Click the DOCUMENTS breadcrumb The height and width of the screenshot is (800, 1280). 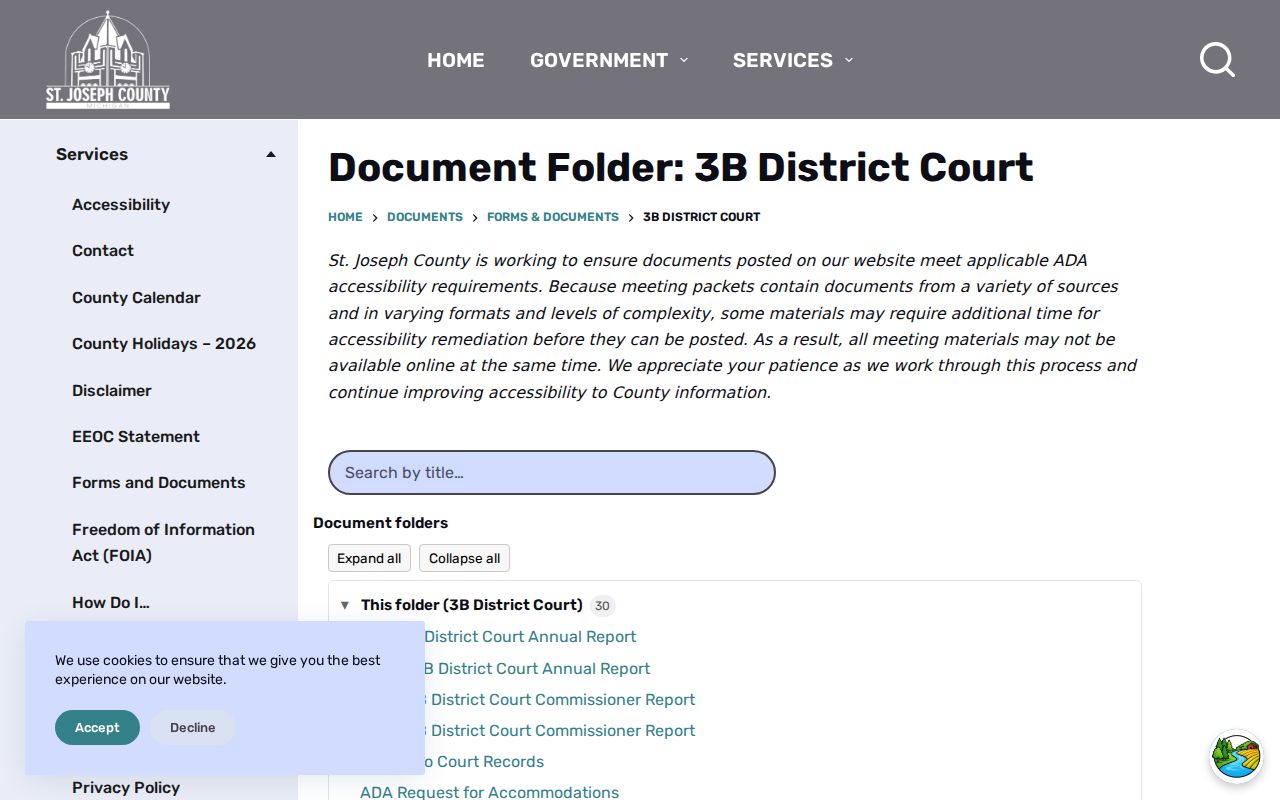point(425,217)
